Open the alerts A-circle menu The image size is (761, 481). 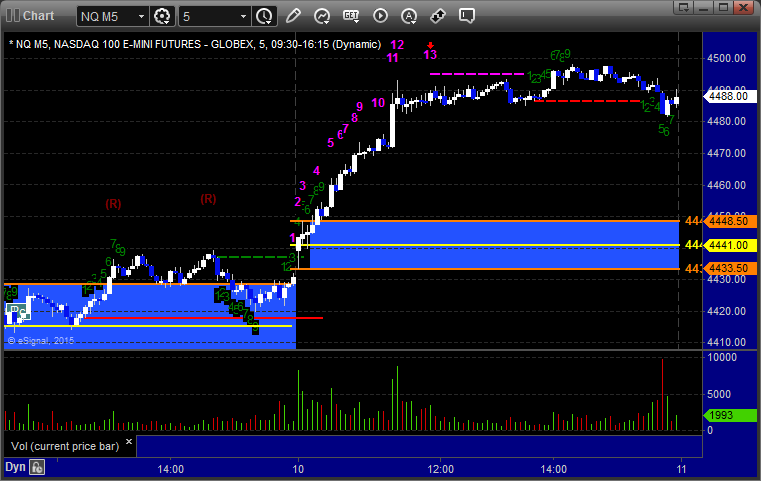[x=409, y=16]
